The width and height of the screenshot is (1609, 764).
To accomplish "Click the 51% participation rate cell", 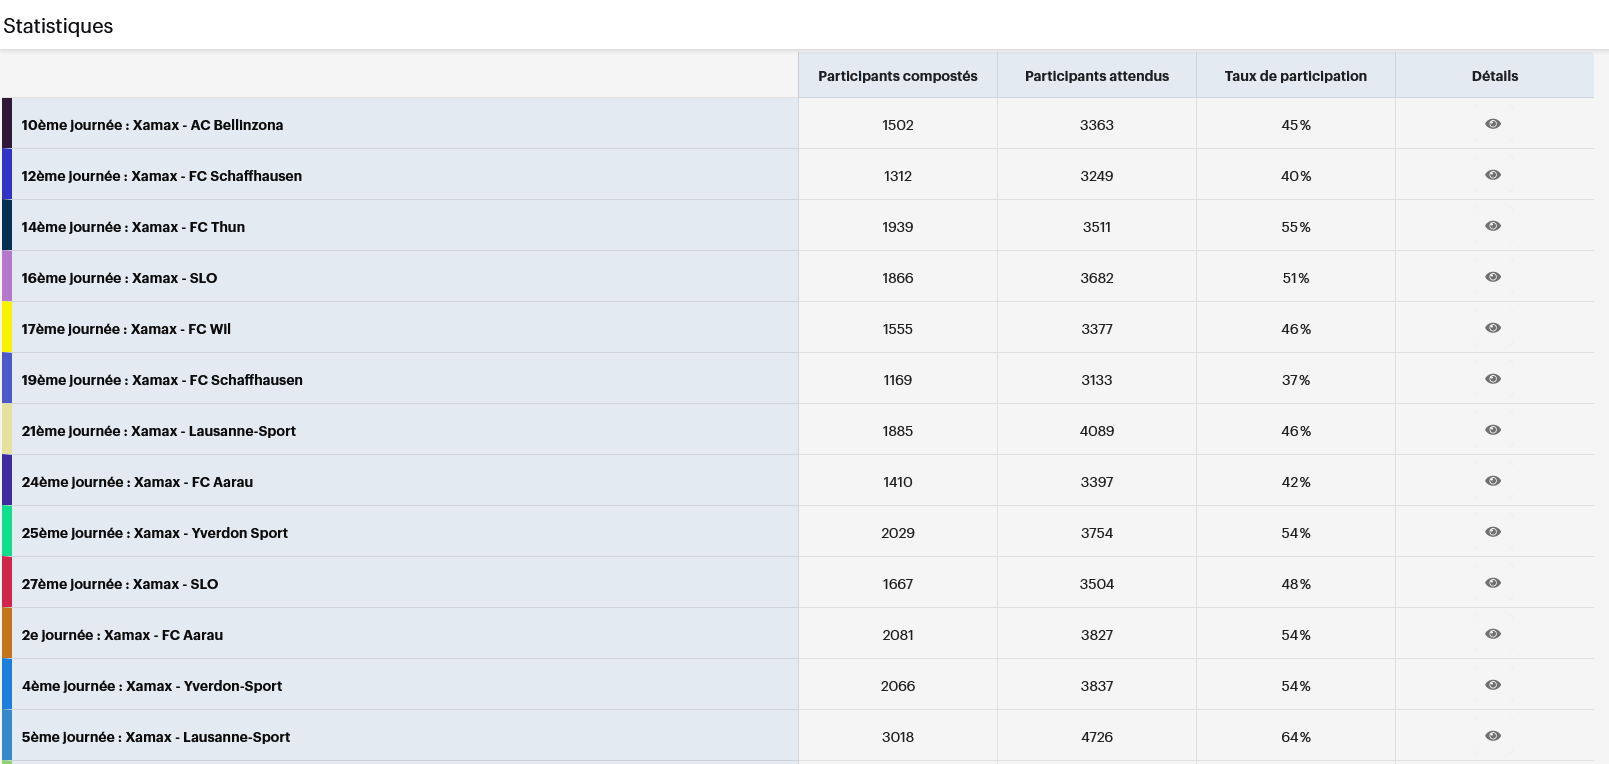I will point(1296,278).
